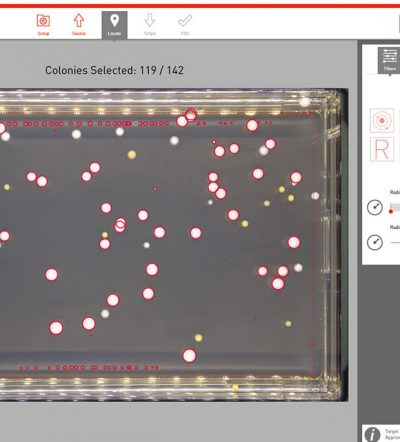The width and height of the screenshot is (400, 442).
Task: Toggle the lower radius filter check circle
Action: pyautogui.click(x=375, y=242)
